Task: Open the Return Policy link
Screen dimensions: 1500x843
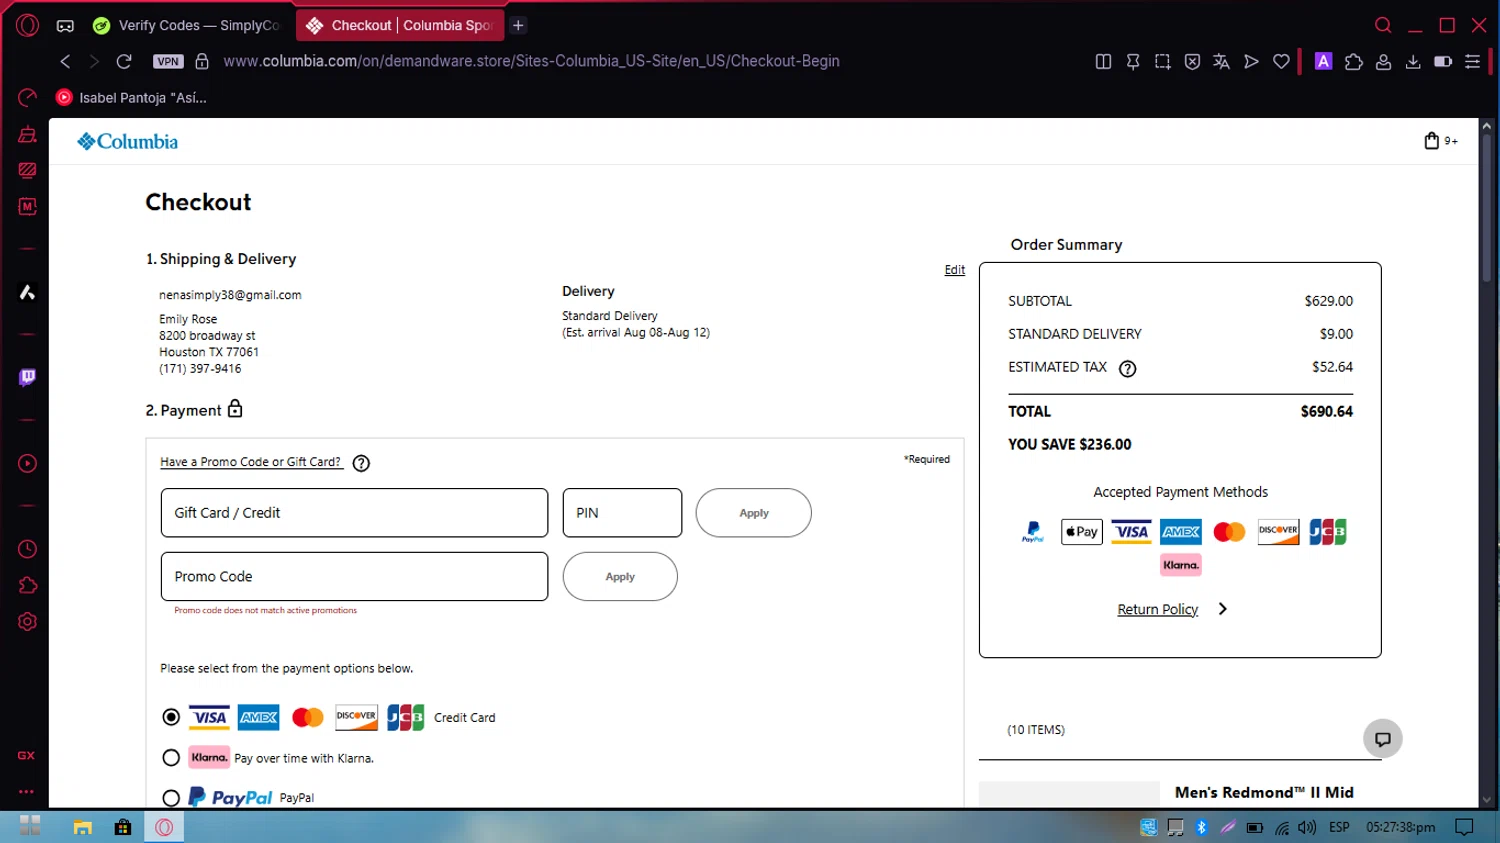Action: pos(1157,609)
